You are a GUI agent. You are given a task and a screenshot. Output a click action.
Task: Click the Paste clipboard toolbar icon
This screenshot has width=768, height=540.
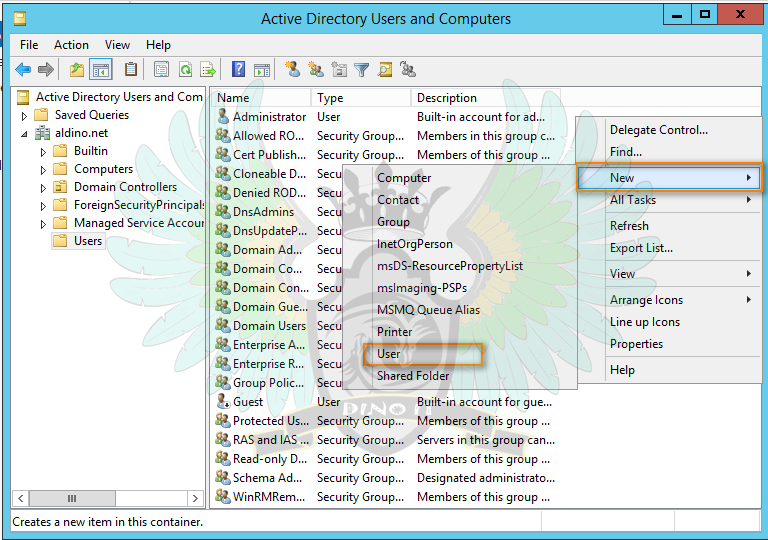pos(130,69)
